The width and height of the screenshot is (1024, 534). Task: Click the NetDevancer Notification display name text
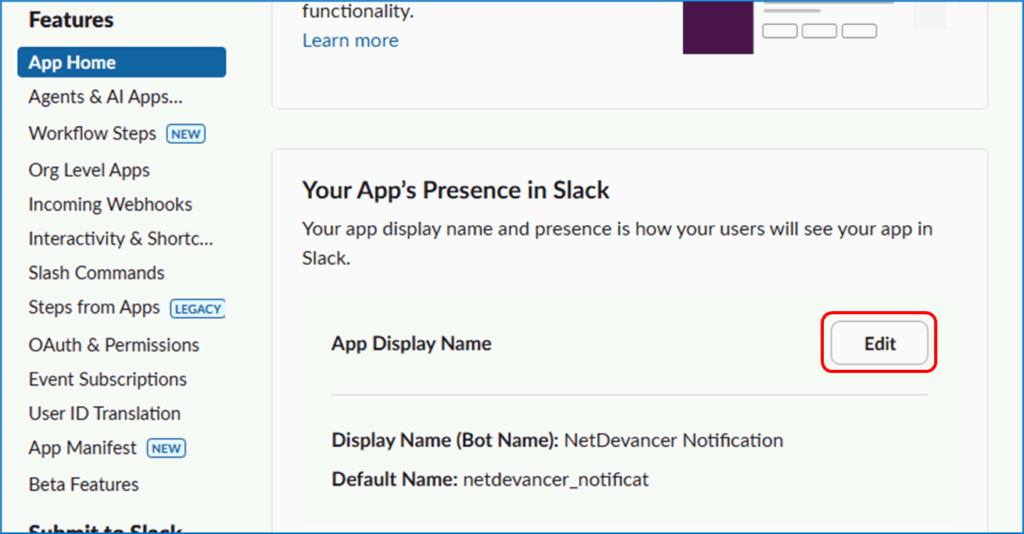(673, 440)
